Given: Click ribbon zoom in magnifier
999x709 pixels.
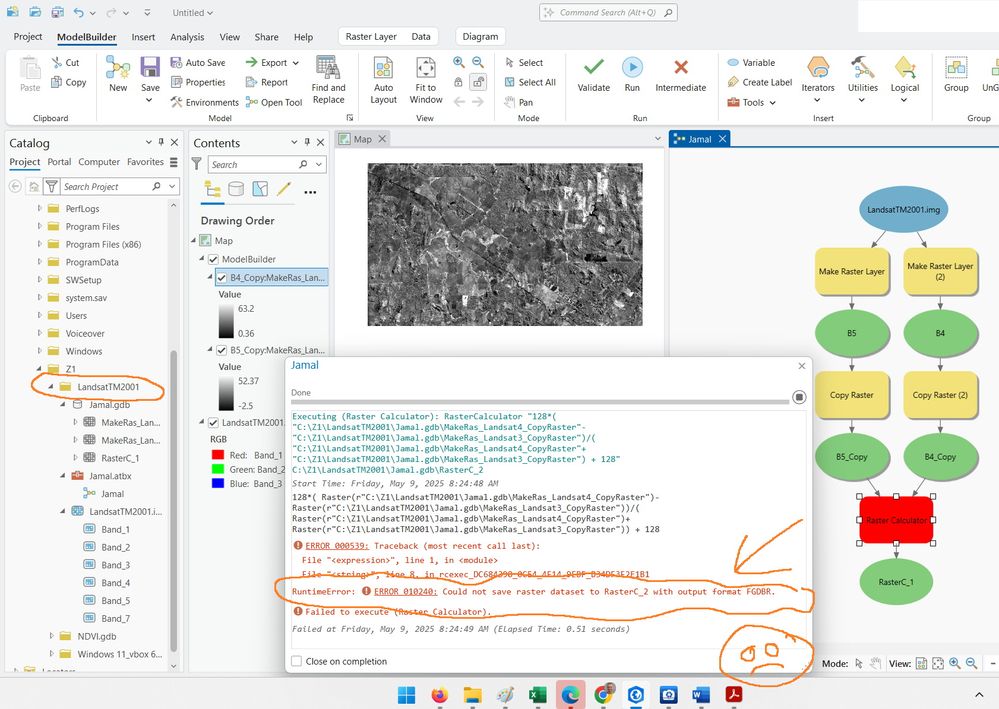Looking at the screenshot, I should [x=459, y=62].
